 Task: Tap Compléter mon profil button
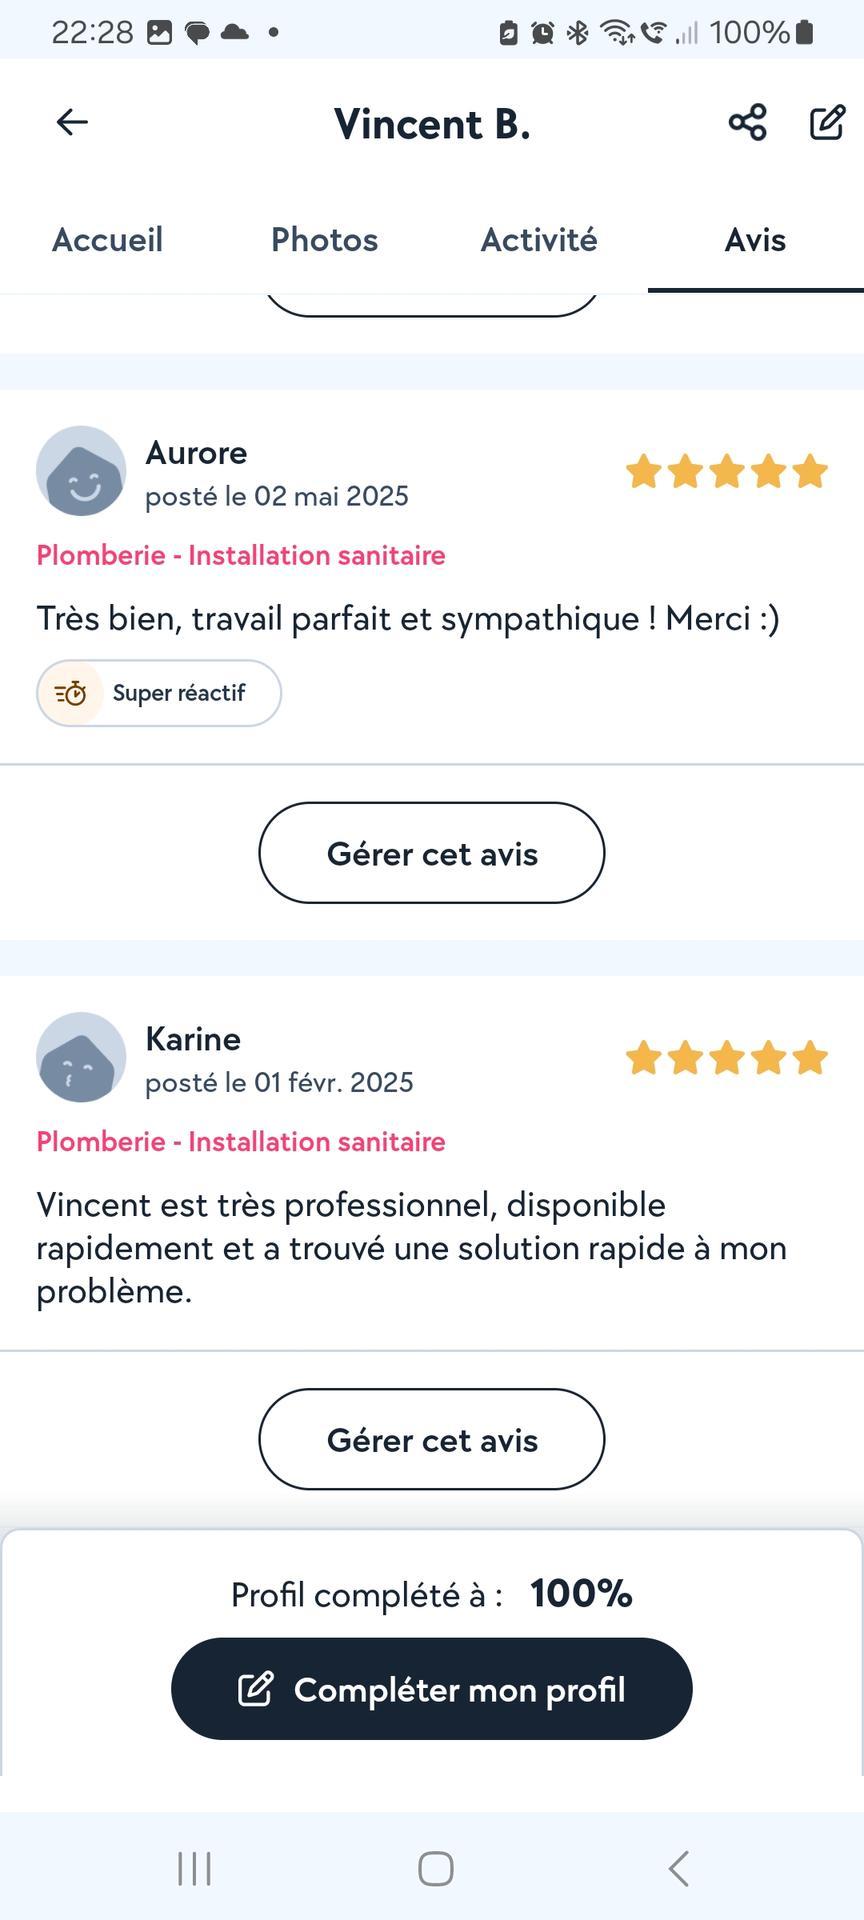(x=432, y=1689)
